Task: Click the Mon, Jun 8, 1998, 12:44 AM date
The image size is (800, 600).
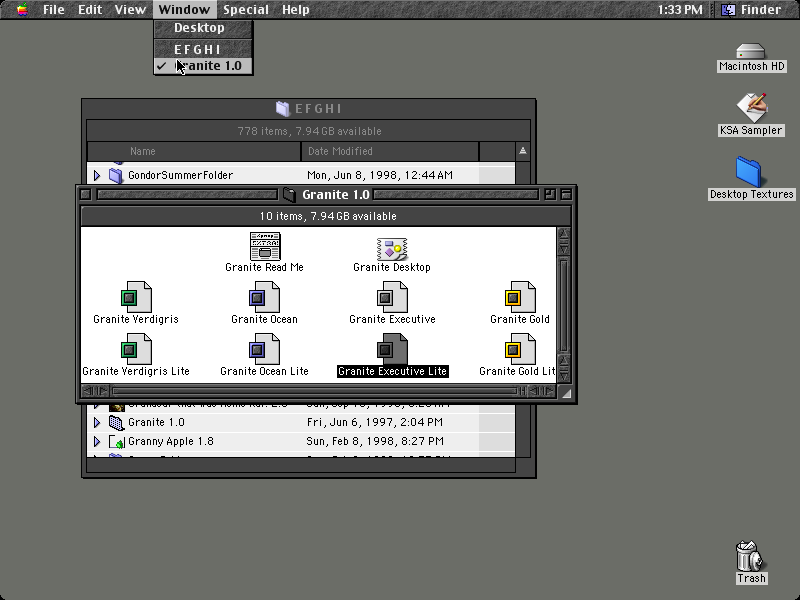Action: (380, 176)
